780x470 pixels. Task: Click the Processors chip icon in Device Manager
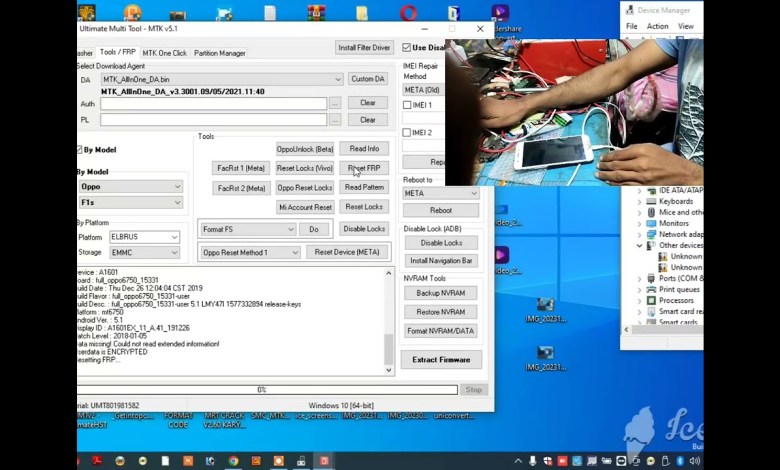click(651, 300)
